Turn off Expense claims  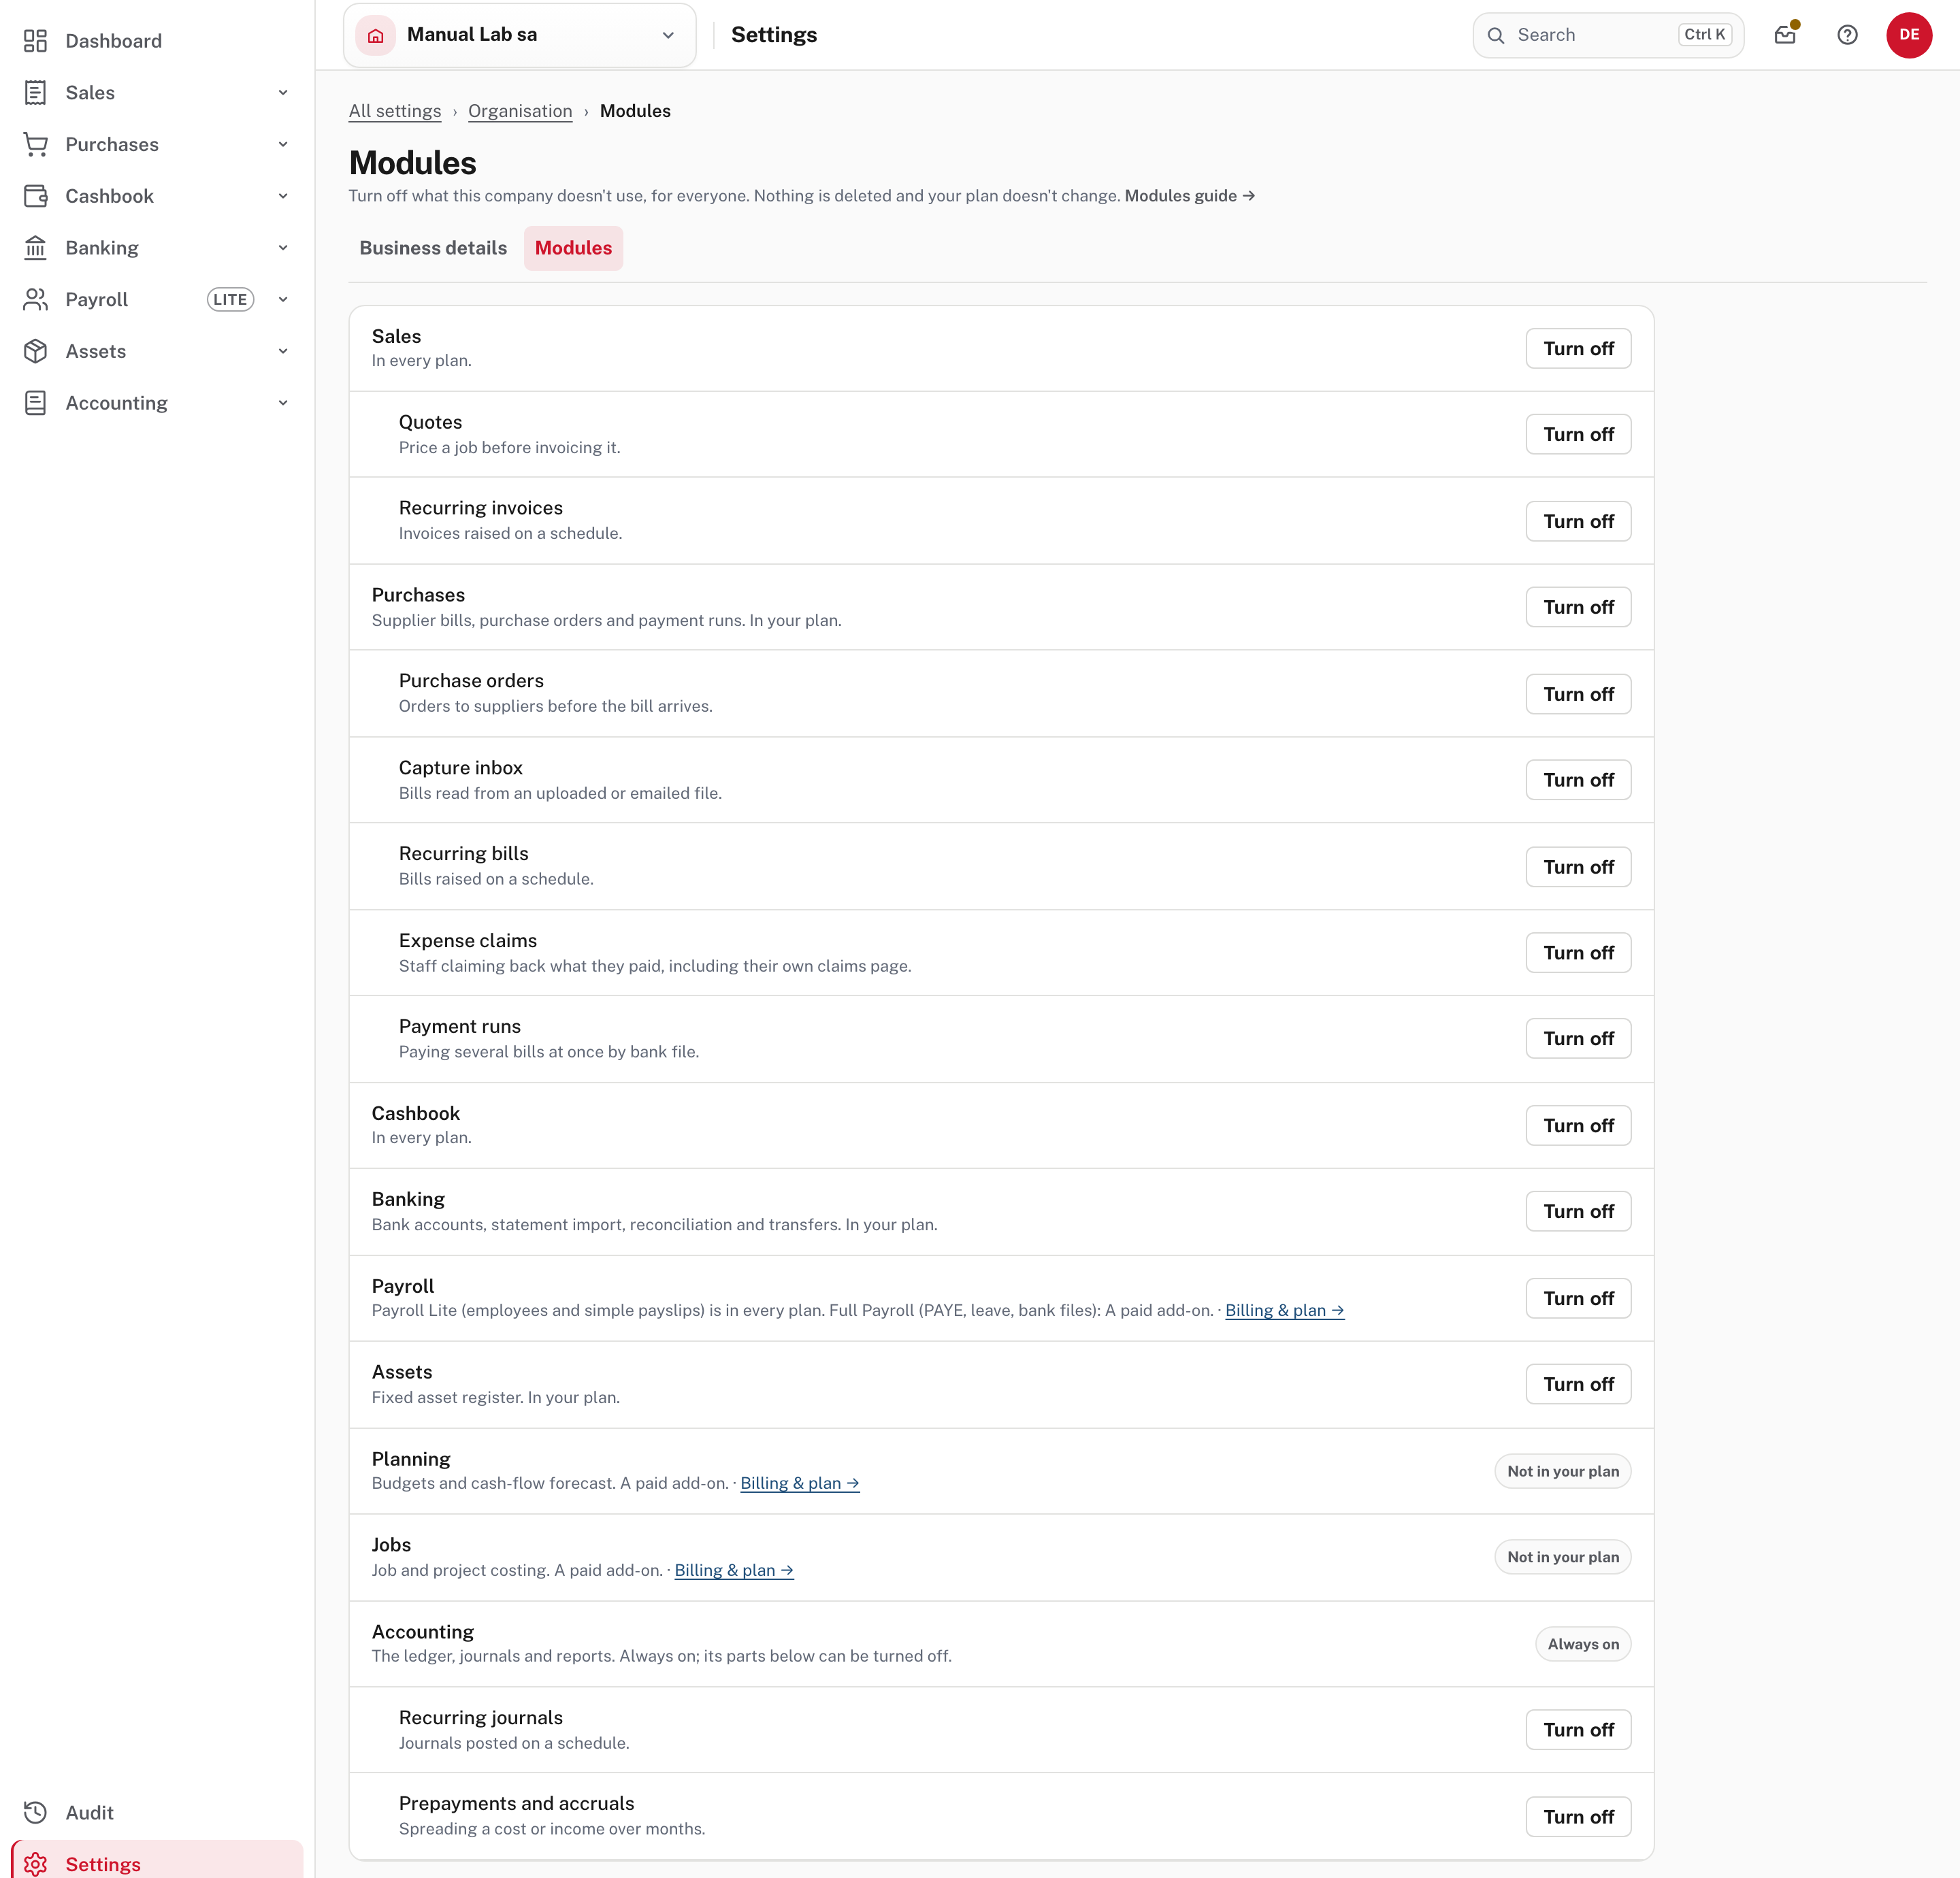click(1578, 953)
